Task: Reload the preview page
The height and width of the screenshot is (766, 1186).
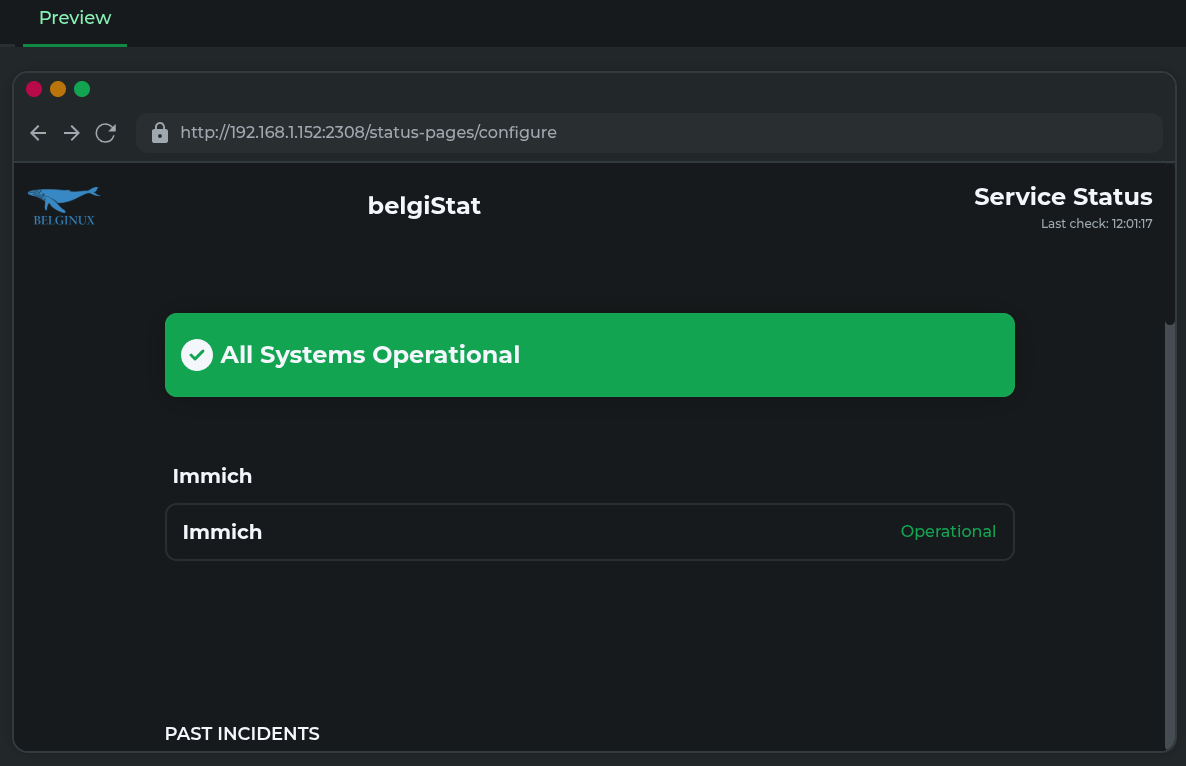Action: (106, 133)
